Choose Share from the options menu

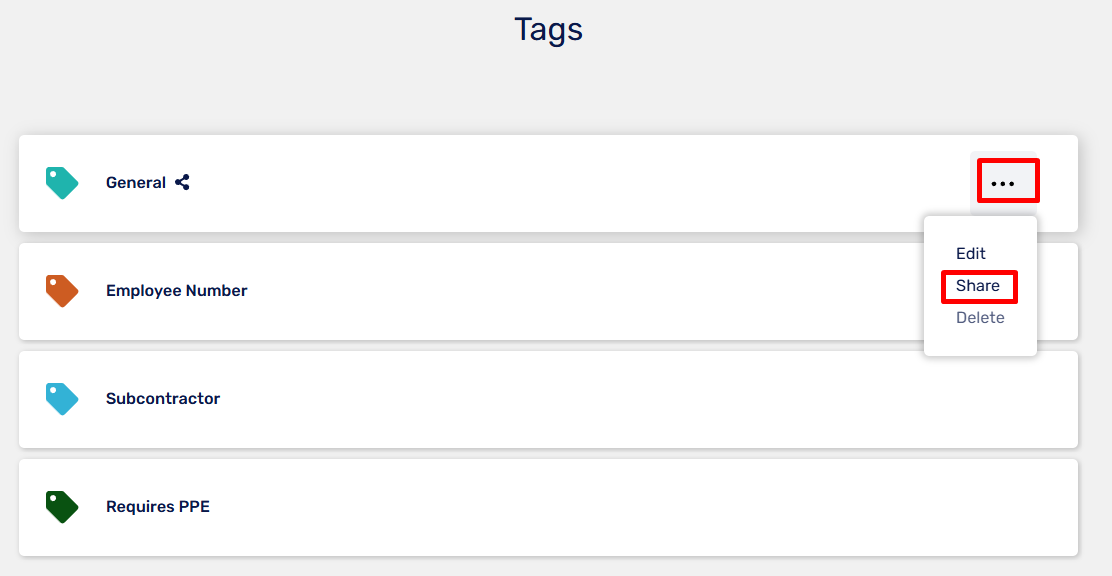977,285
